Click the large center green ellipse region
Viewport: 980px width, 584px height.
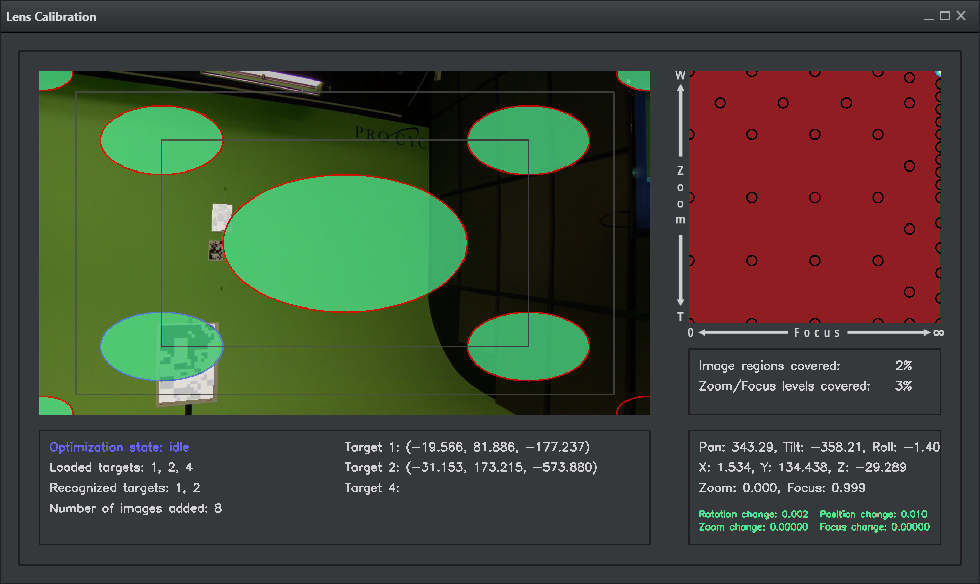click(345, 243)
